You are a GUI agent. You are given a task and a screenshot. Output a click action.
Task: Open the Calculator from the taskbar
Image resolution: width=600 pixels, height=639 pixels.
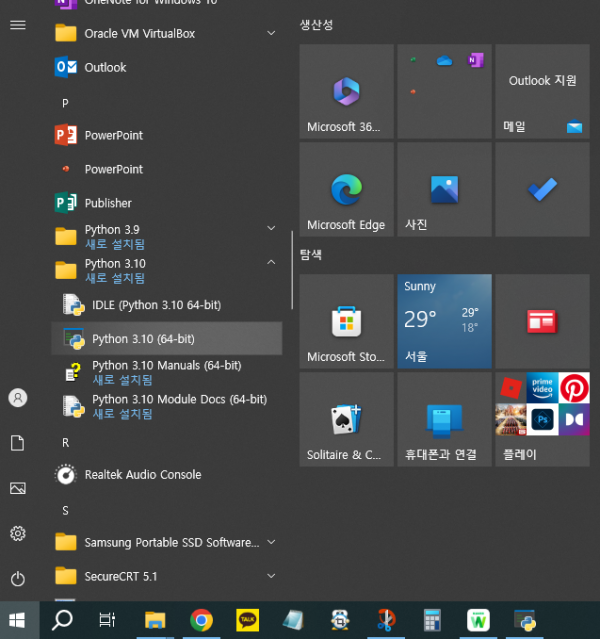click(432, 620)
